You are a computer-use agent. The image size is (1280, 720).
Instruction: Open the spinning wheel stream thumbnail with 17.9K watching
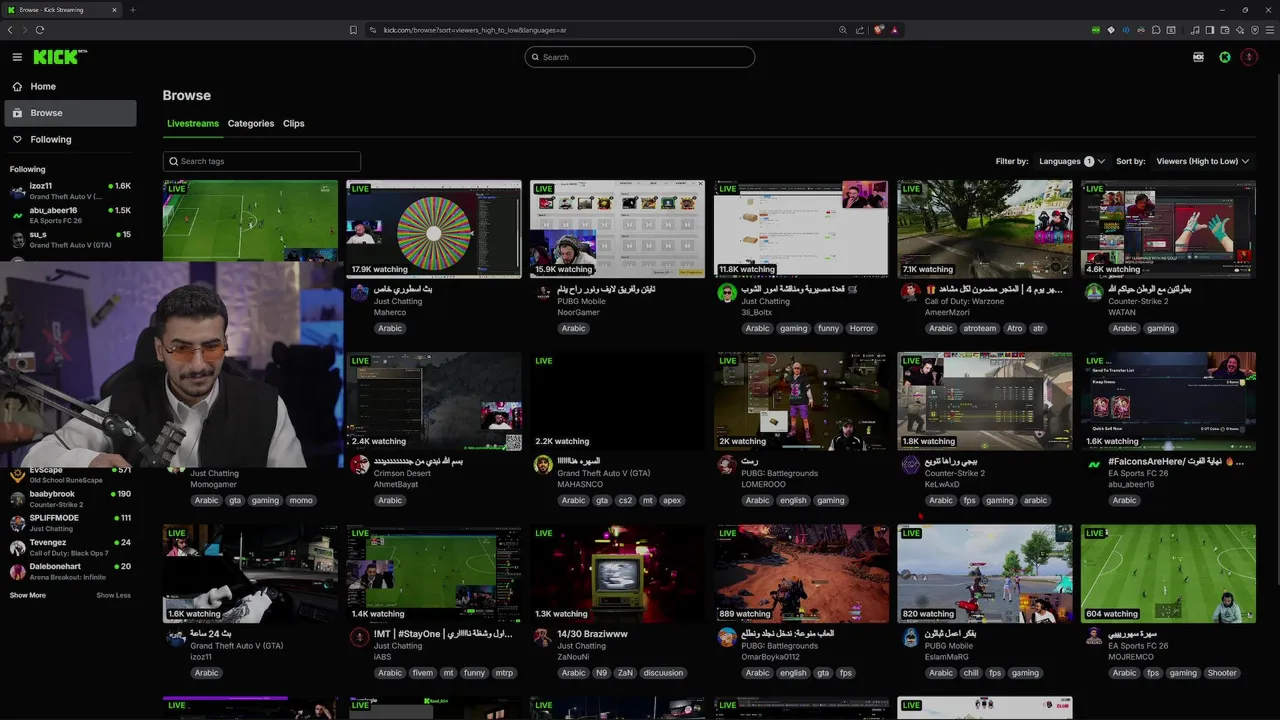pos(434,229)
